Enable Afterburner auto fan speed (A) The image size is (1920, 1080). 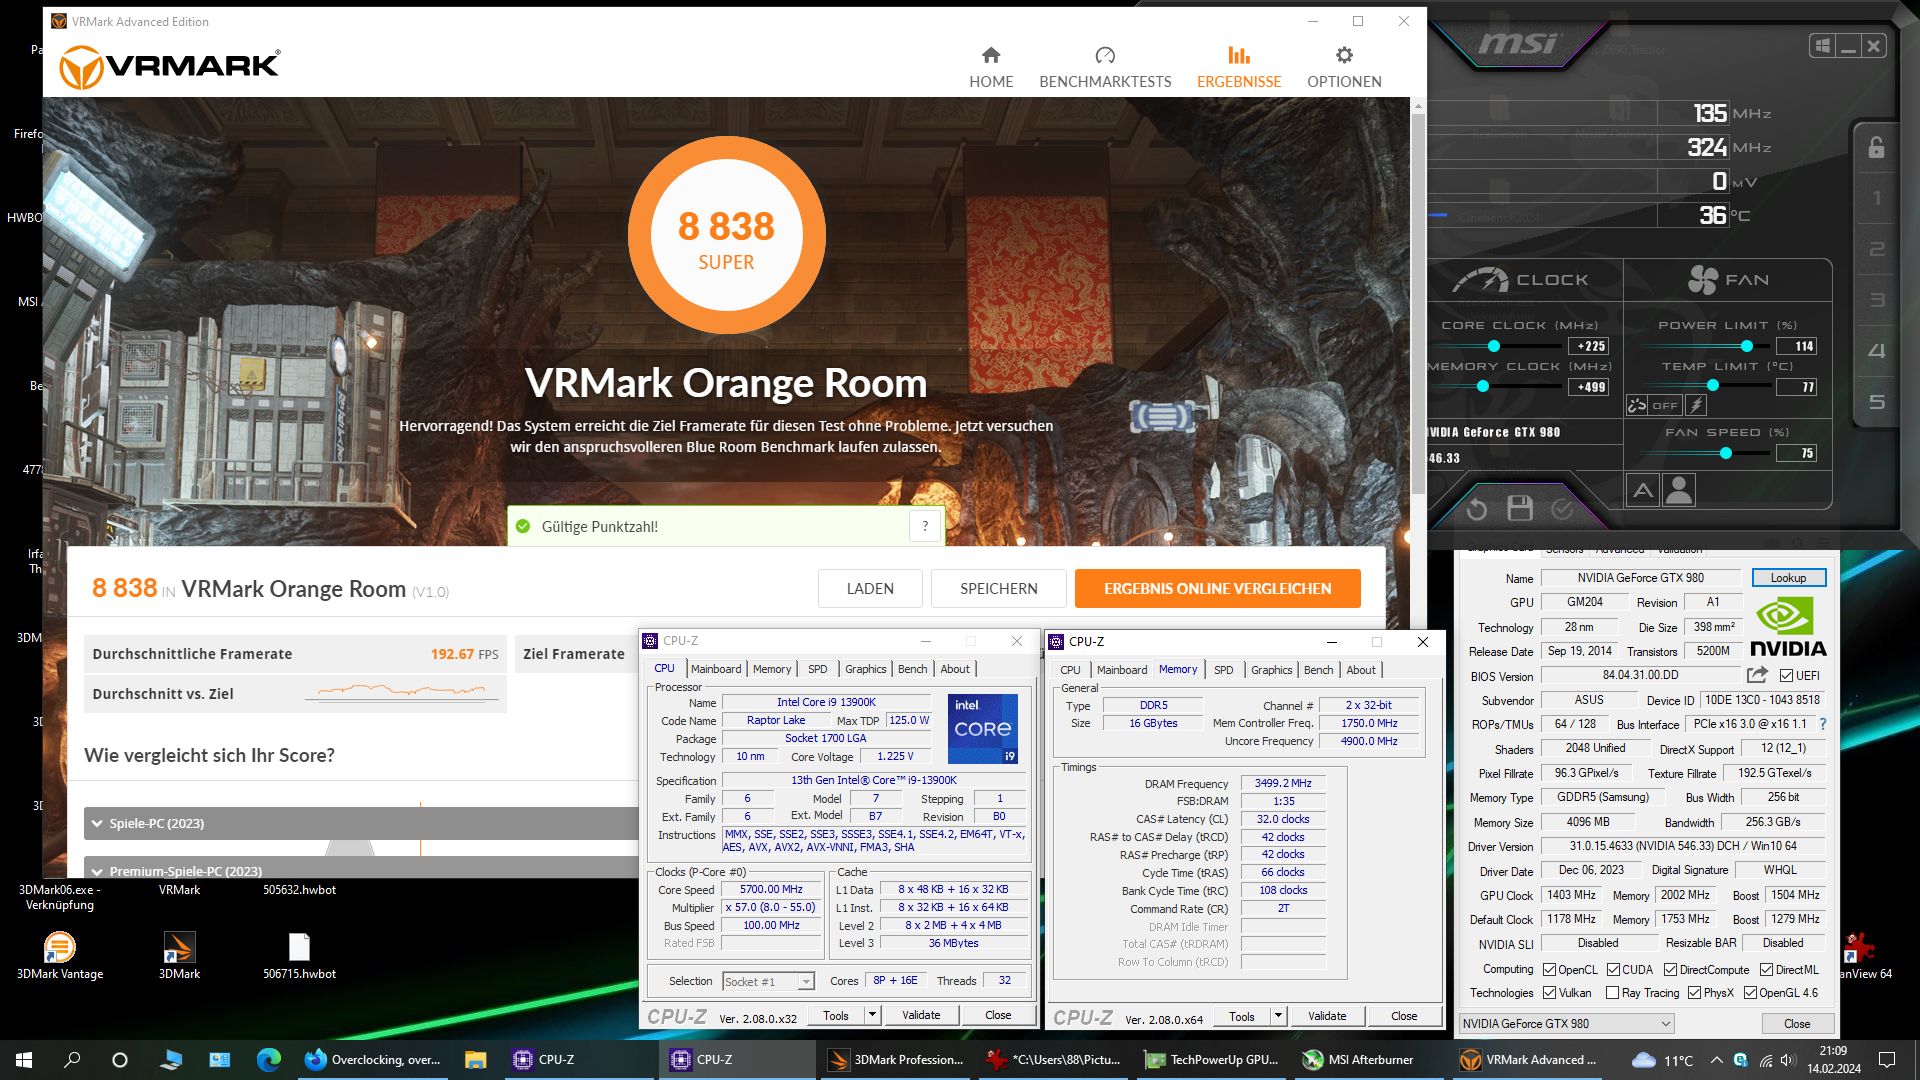pos(1643,490)
